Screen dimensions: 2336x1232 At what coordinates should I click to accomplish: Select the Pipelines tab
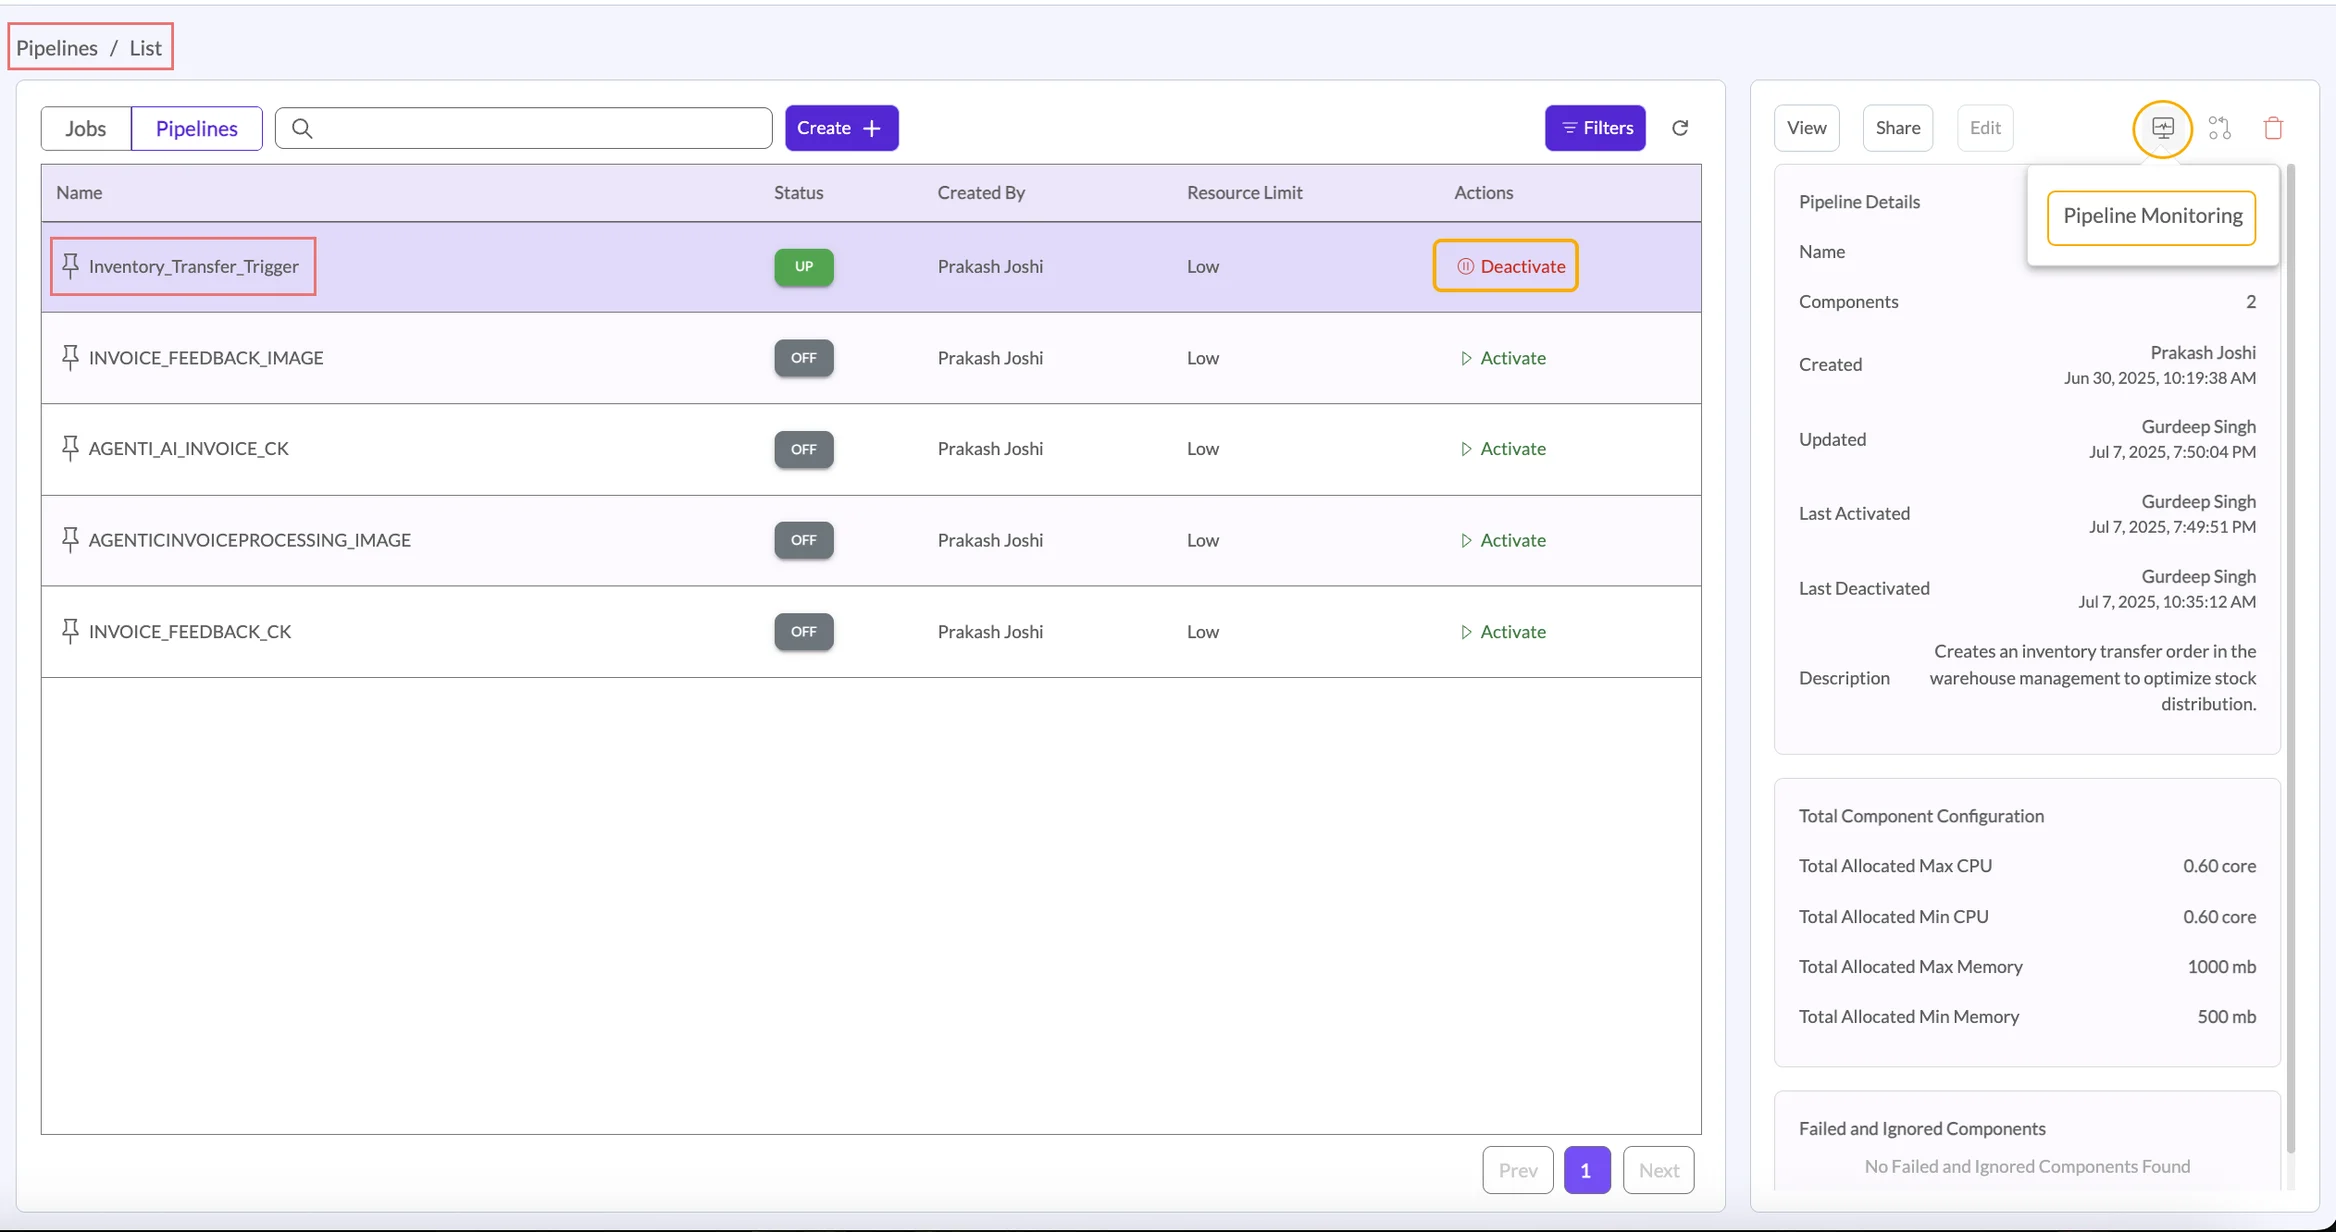[x=196, y=128]
